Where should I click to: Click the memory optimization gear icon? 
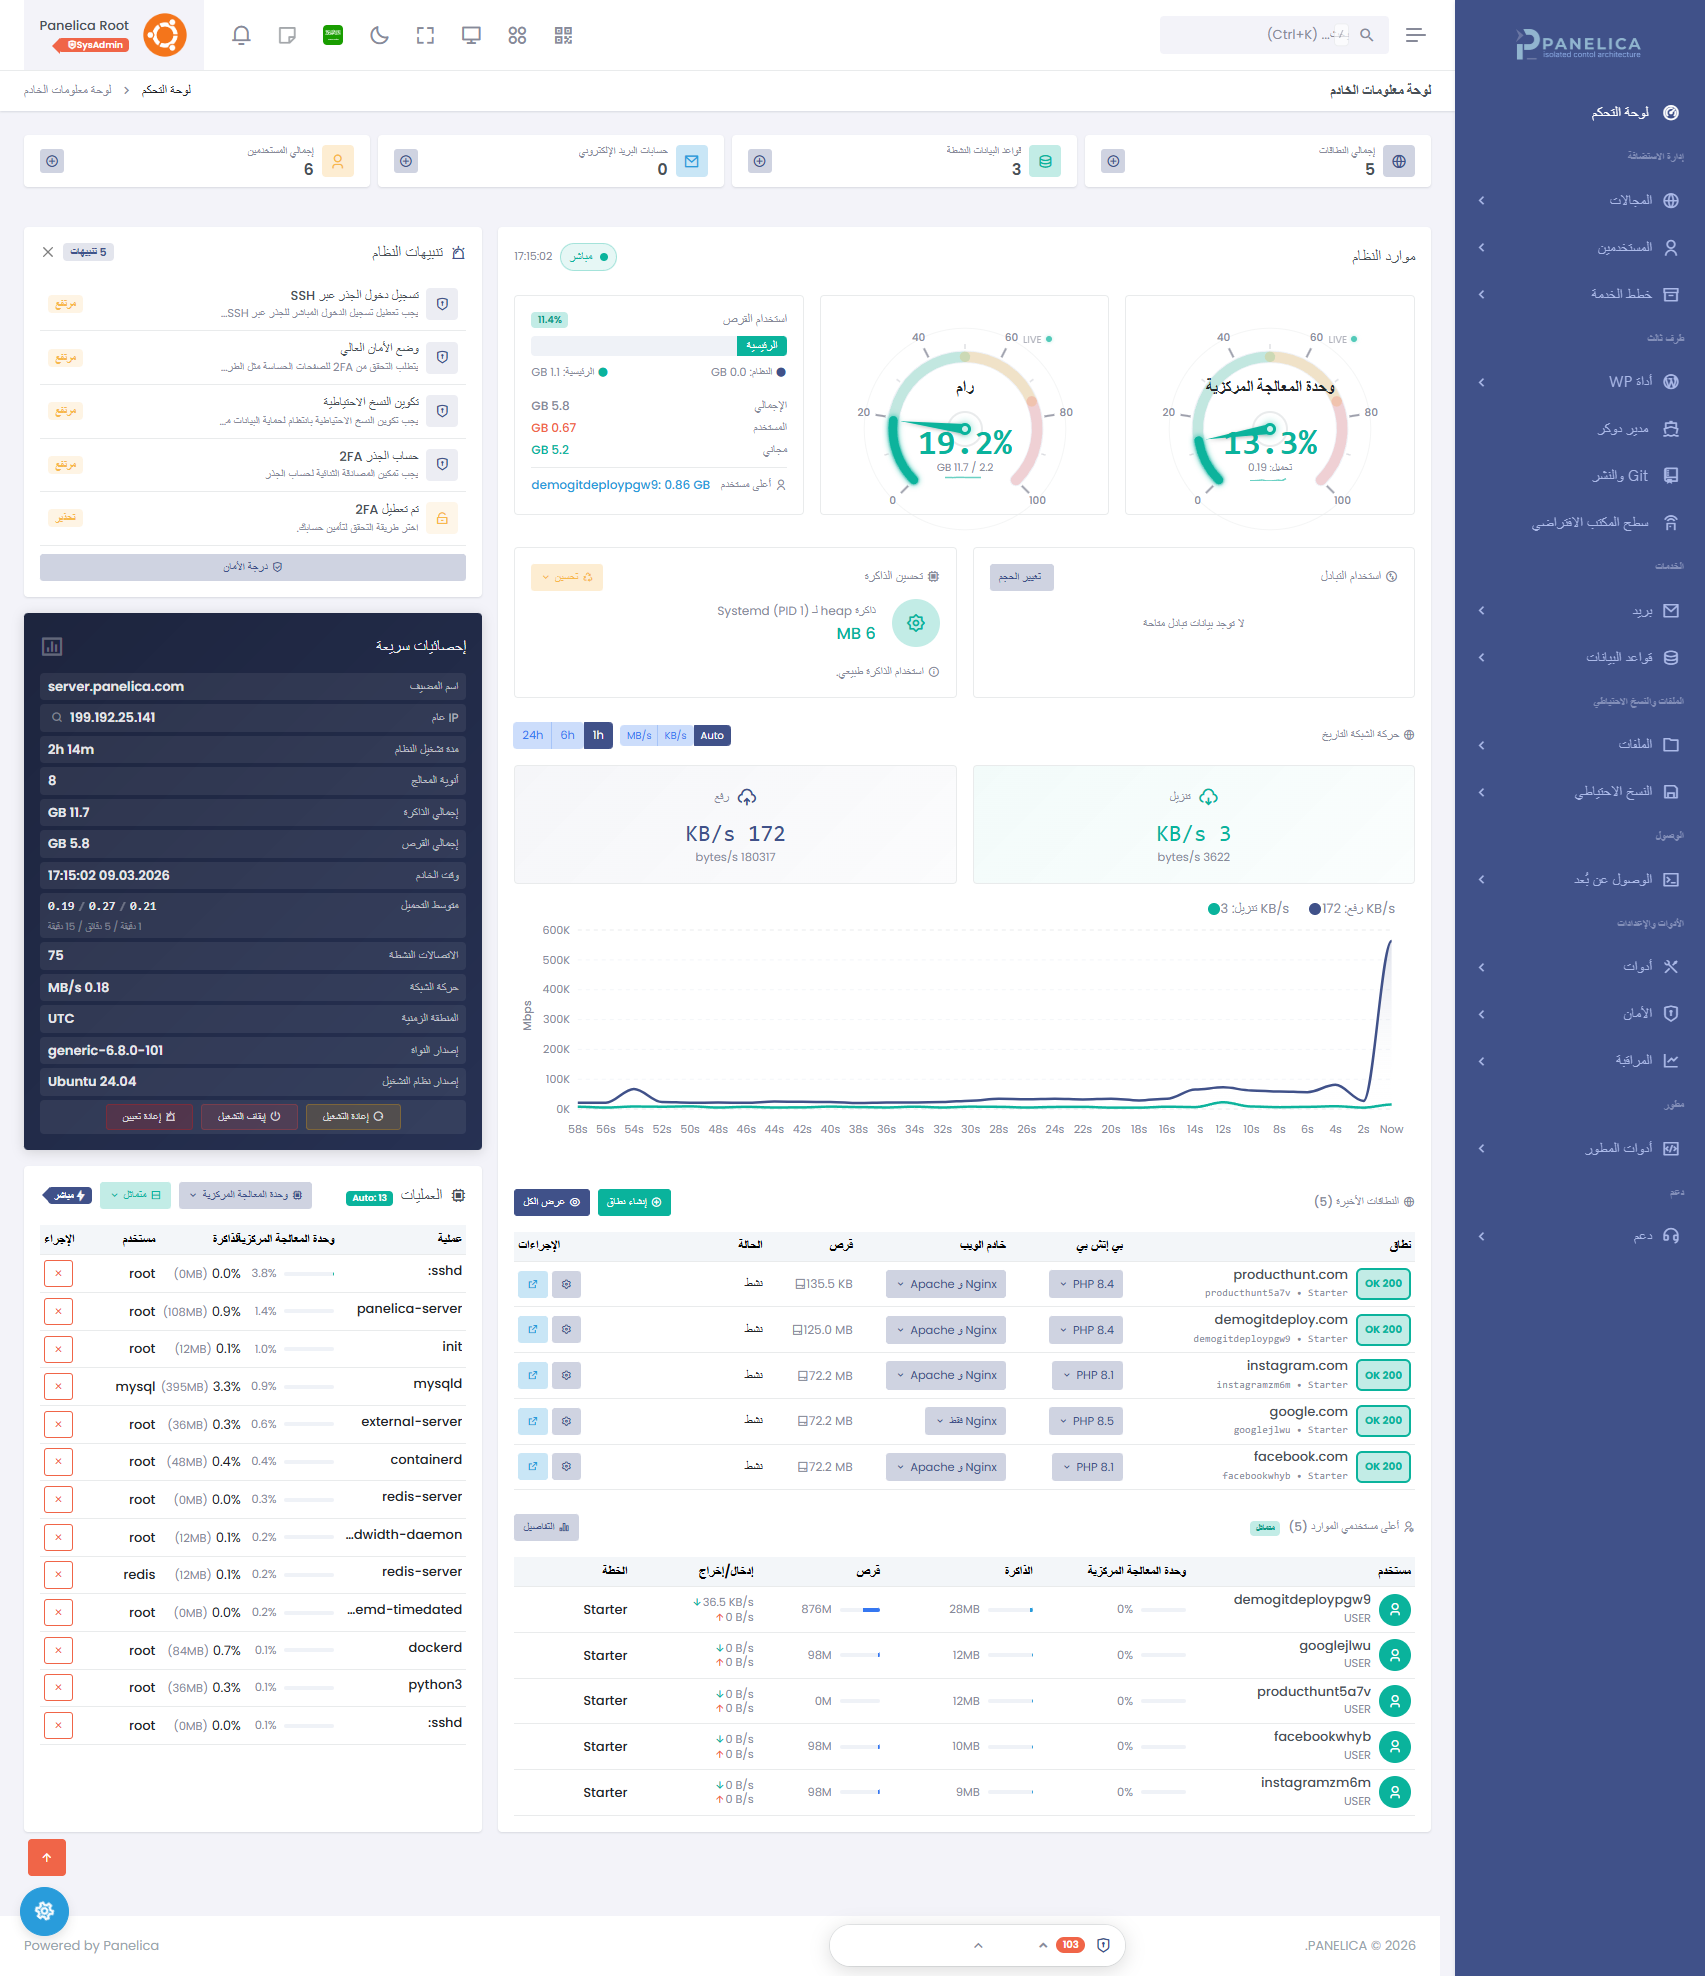point(915,622)
